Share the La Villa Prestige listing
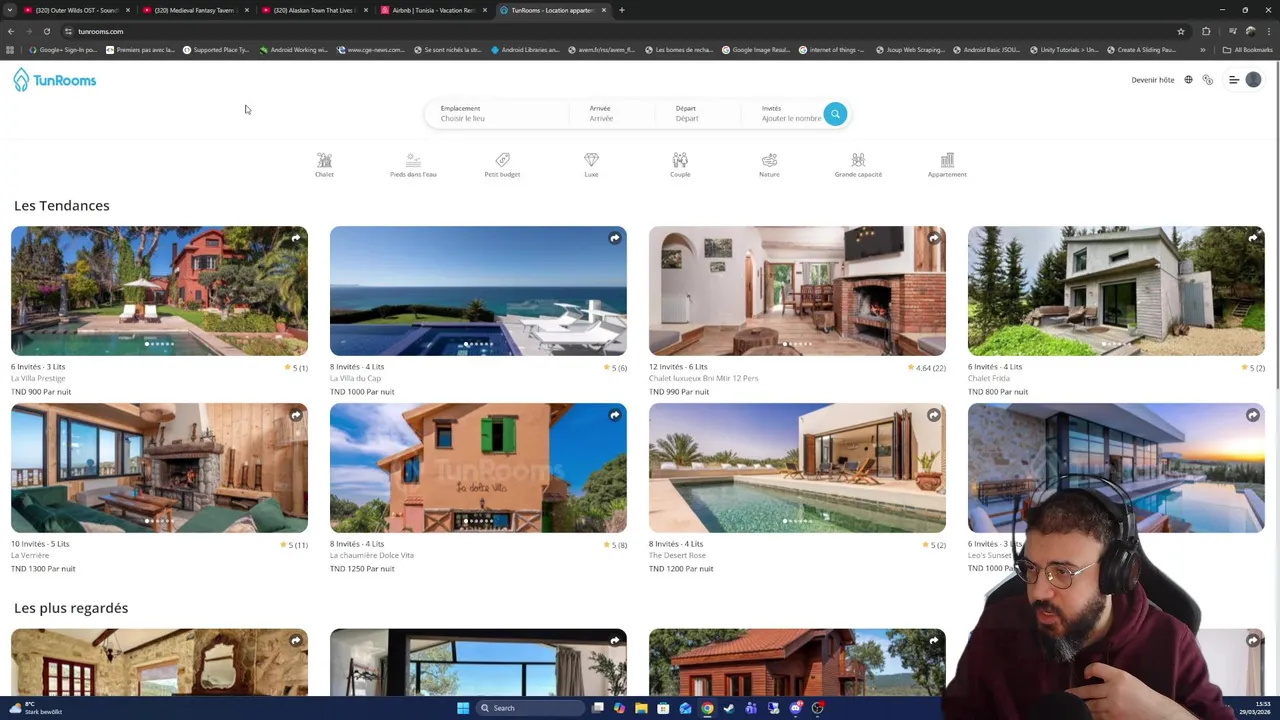Image resolution: width=1280 pixels, height=720 pixels. pyautogui.click(x=296, y=238)
